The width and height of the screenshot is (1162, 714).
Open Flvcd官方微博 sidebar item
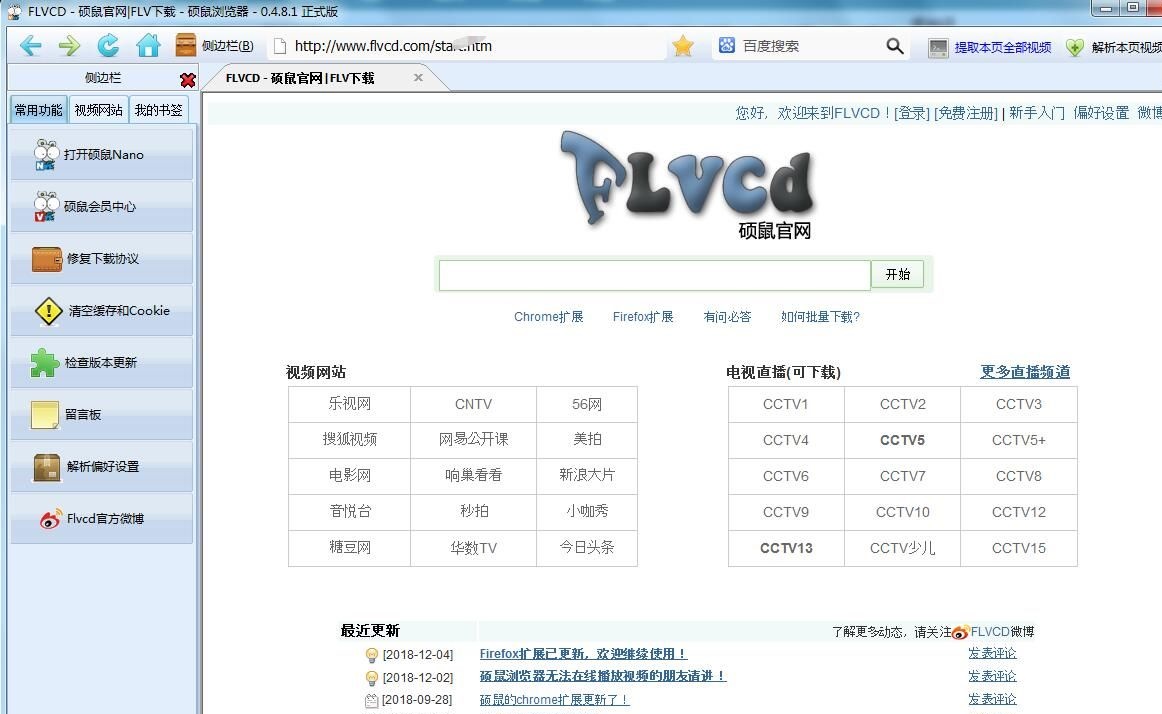[x=102, y=518]
